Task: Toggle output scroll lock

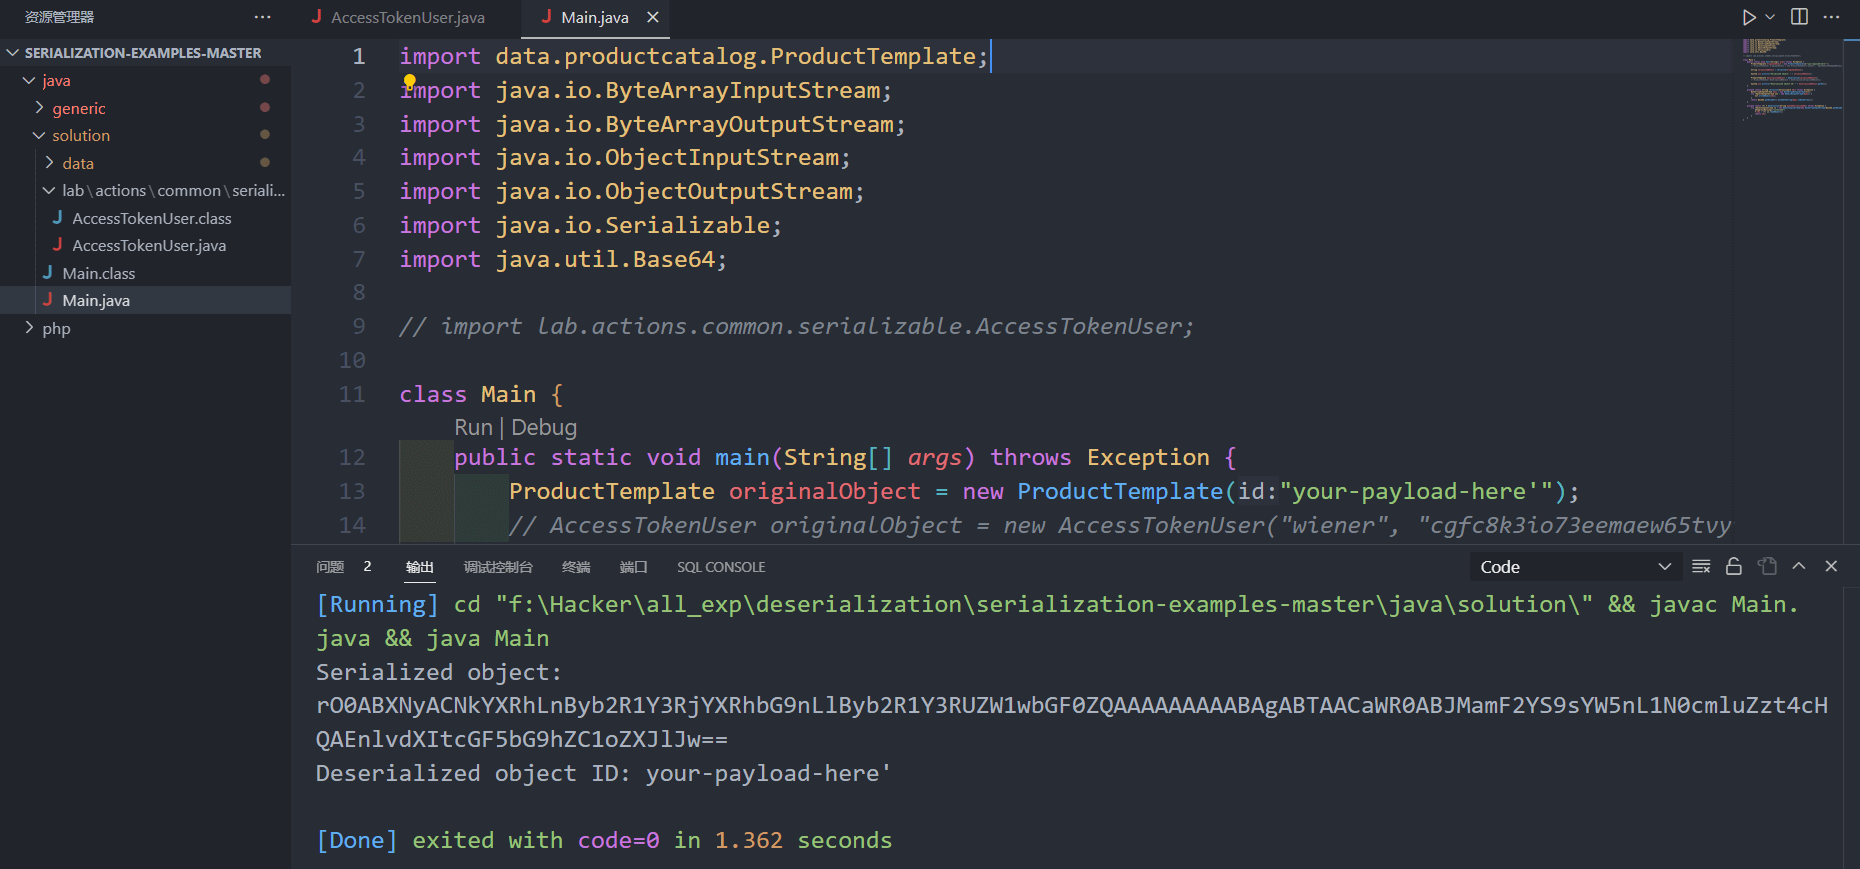Action: tap(1734, 567)
